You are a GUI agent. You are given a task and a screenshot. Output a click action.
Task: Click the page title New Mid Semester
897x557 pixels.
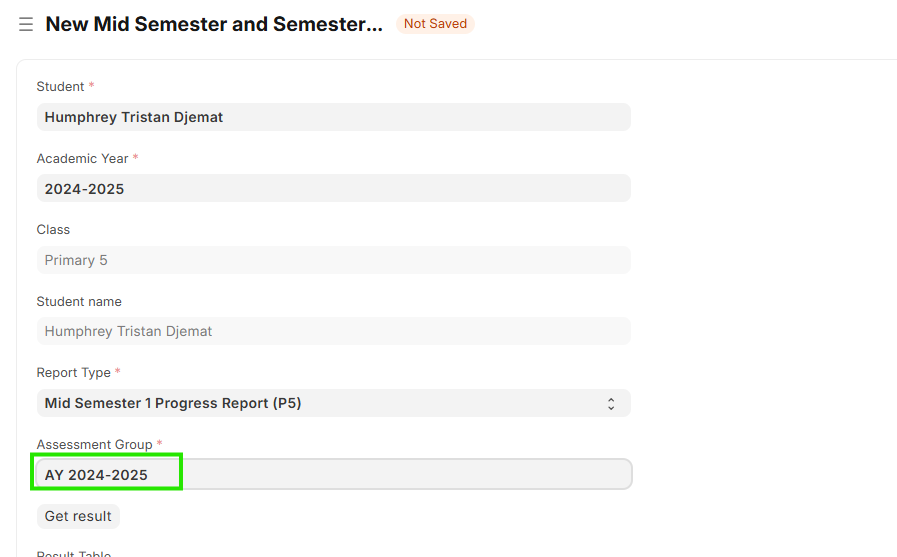[x=214, y=24]
